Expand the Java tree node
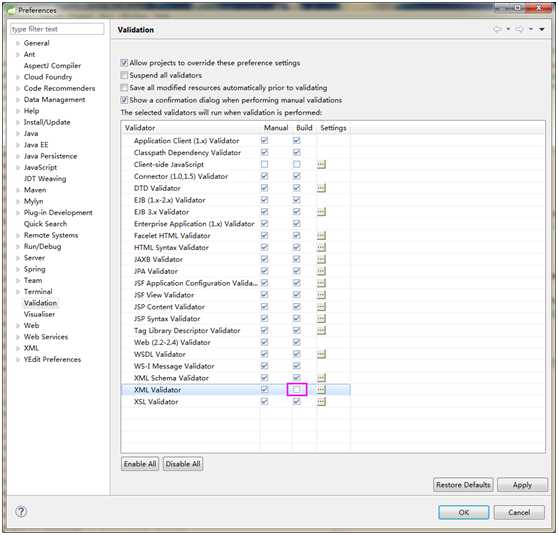558x535 pixels. pyautogui.click(x=18, y=134)
